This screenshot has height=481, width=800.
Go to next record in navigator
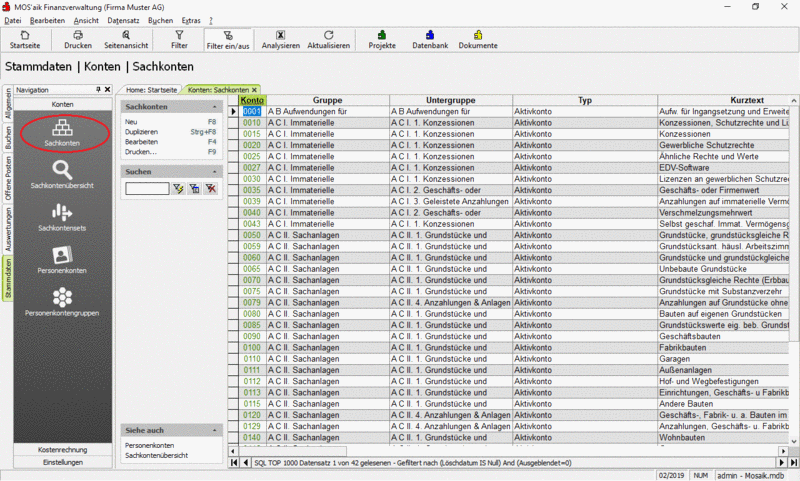(782, 463)
